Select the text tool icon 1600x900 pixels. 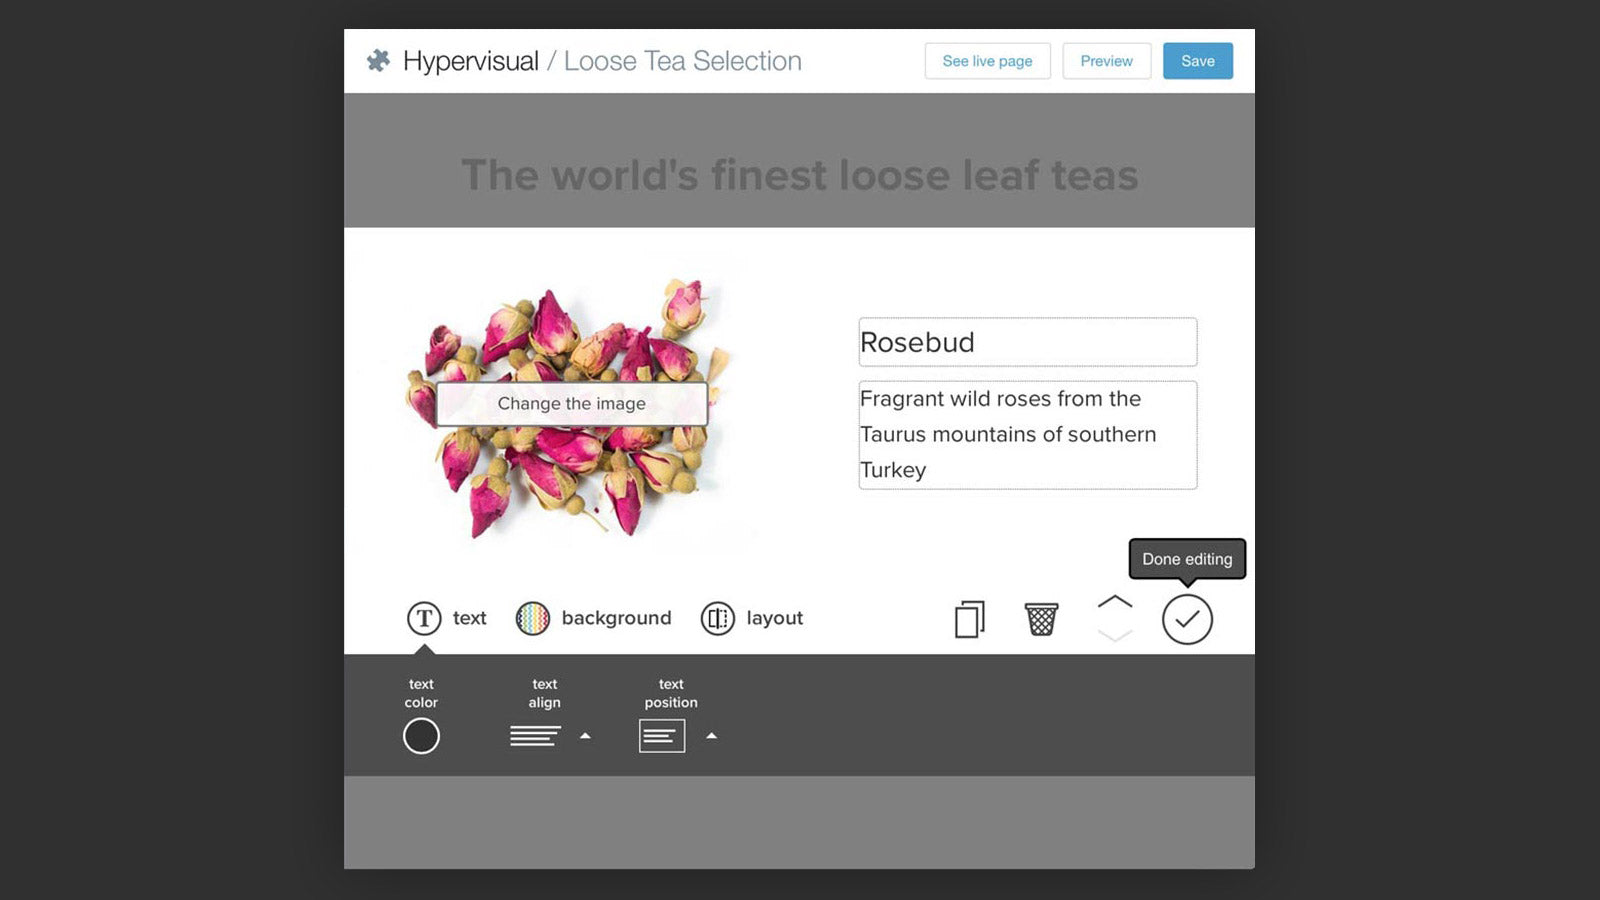click(424, 618)
